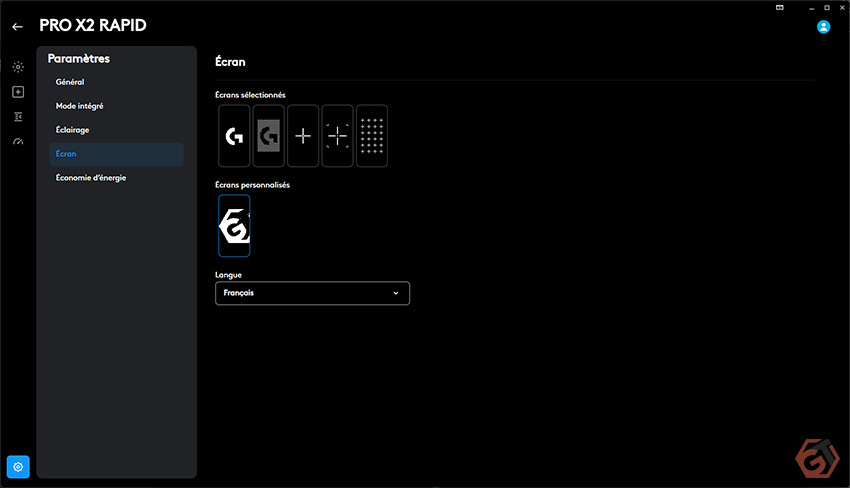Click the chevron arrow in Langue combo box
This screenshot has height=488, width=850.
click(396, 293)
